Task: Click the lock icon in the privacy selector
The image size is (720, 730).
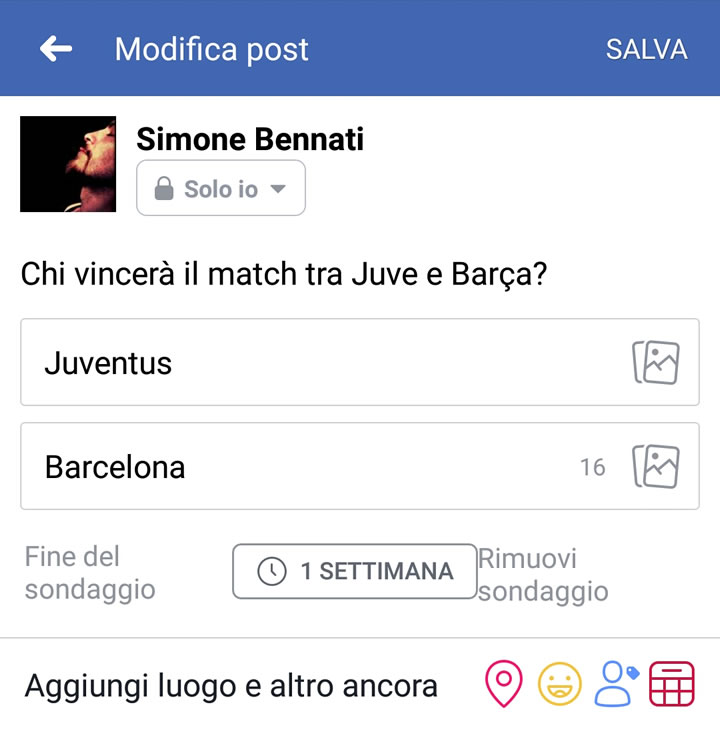Action: pyautogui.click(x=164, y=189)
